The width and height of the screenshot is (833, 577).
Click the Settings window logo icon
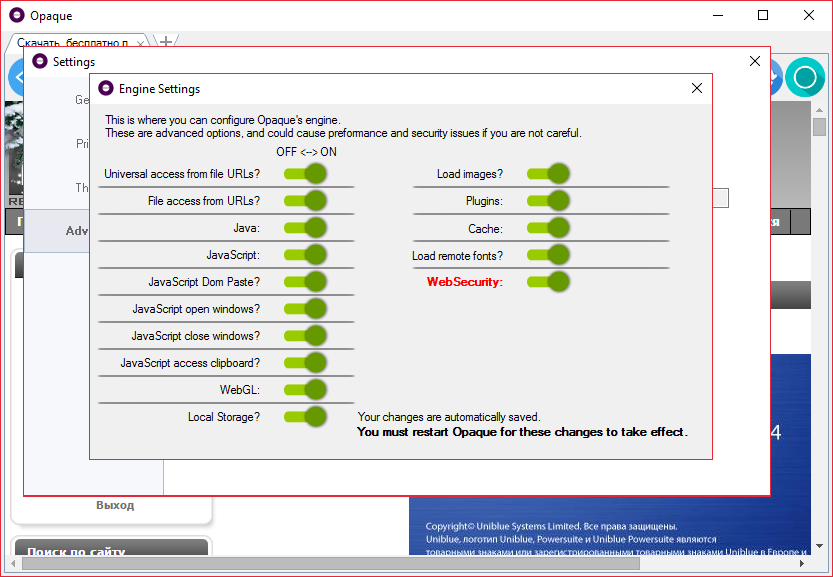click(x=40, y=61)
